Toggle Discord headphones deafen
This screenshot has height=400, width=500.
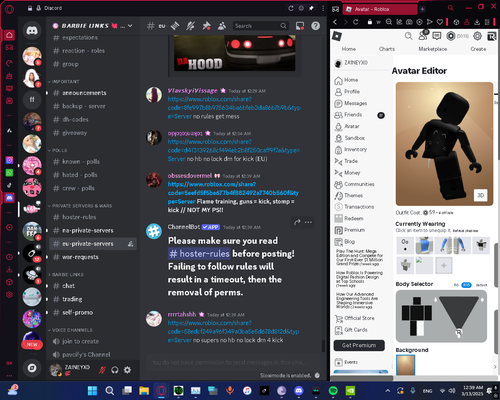point(115,370)
